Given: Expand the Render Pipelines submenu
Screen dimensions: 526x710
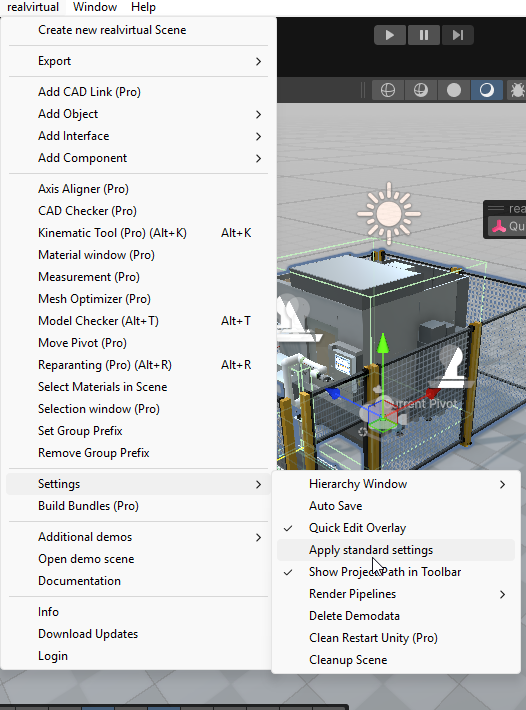Looking at the screenshot, I should tap(396, 594).
